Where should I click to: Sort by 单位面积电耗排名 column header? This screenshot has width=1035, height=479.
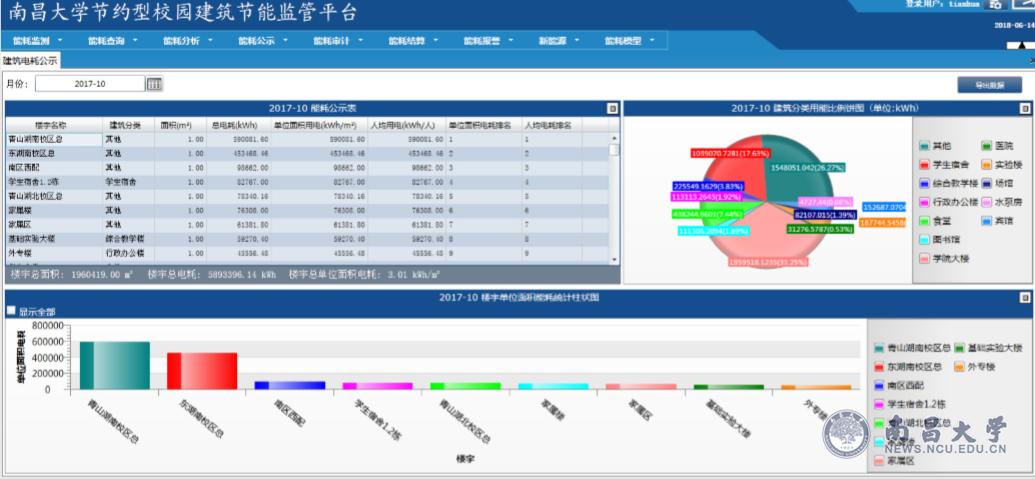click(x=484, y=125)
